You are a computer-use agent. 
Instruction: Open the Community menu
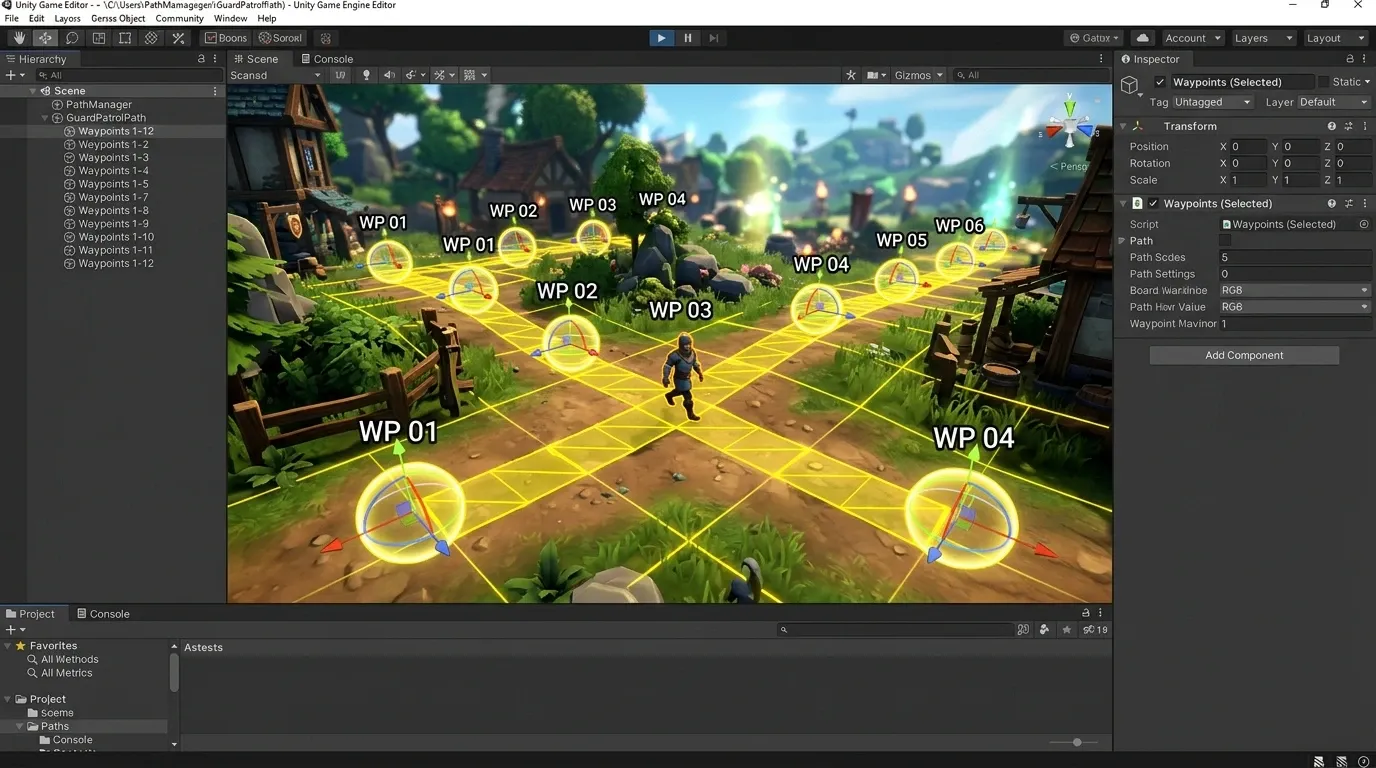[179, 18]
